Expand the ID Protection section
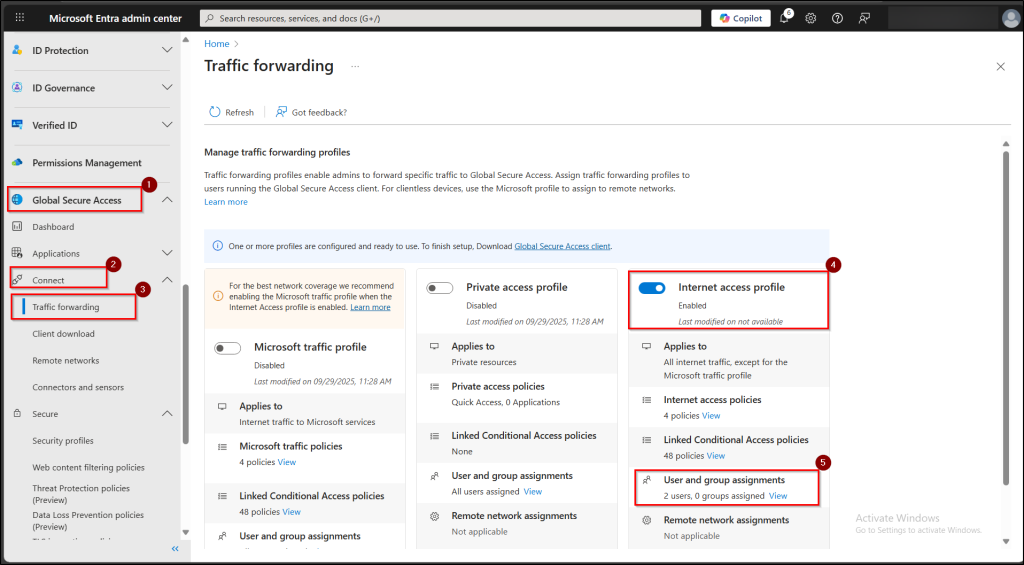Viewport: 1024px width, 565px height. 167,50
